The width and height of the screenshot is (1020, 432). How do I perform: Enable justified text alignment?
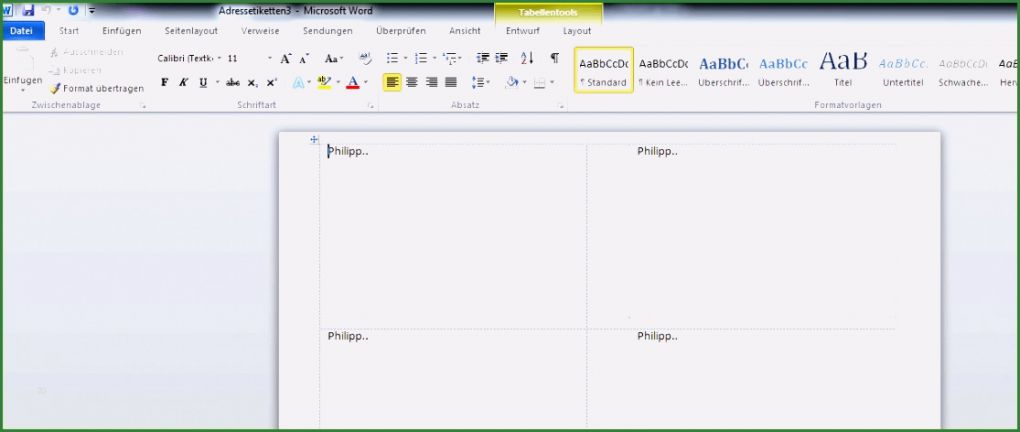pos(451,83)
